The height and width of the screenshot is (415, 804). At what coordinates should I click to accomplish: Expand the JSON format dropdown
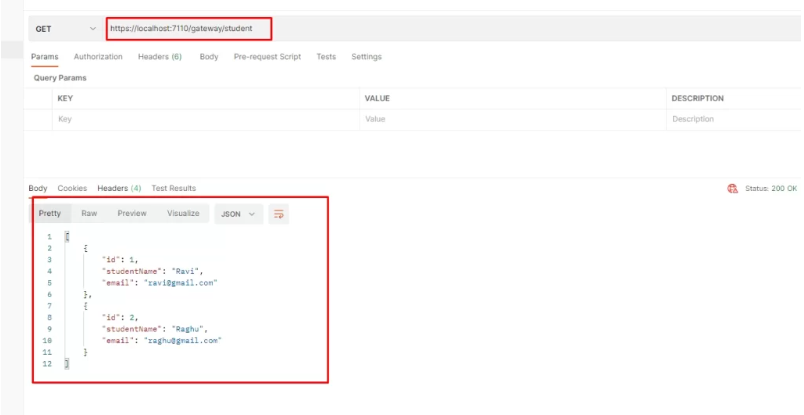238,214
